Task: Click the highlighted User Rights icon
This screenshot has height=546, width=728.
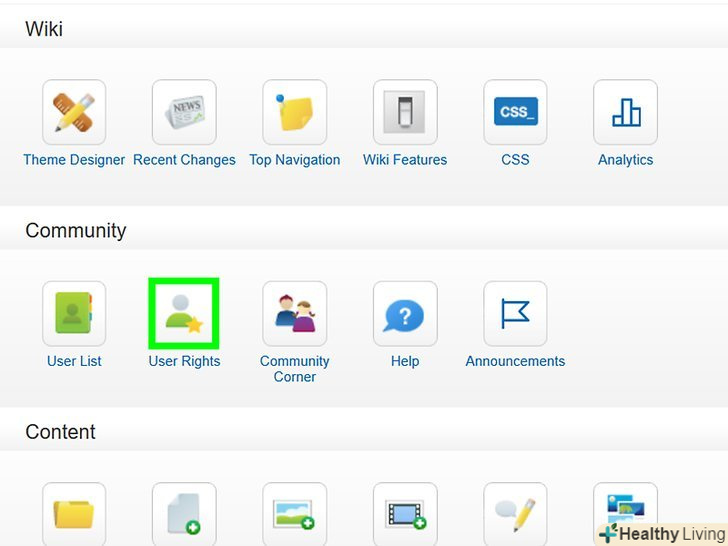Action: pos(184,314)
